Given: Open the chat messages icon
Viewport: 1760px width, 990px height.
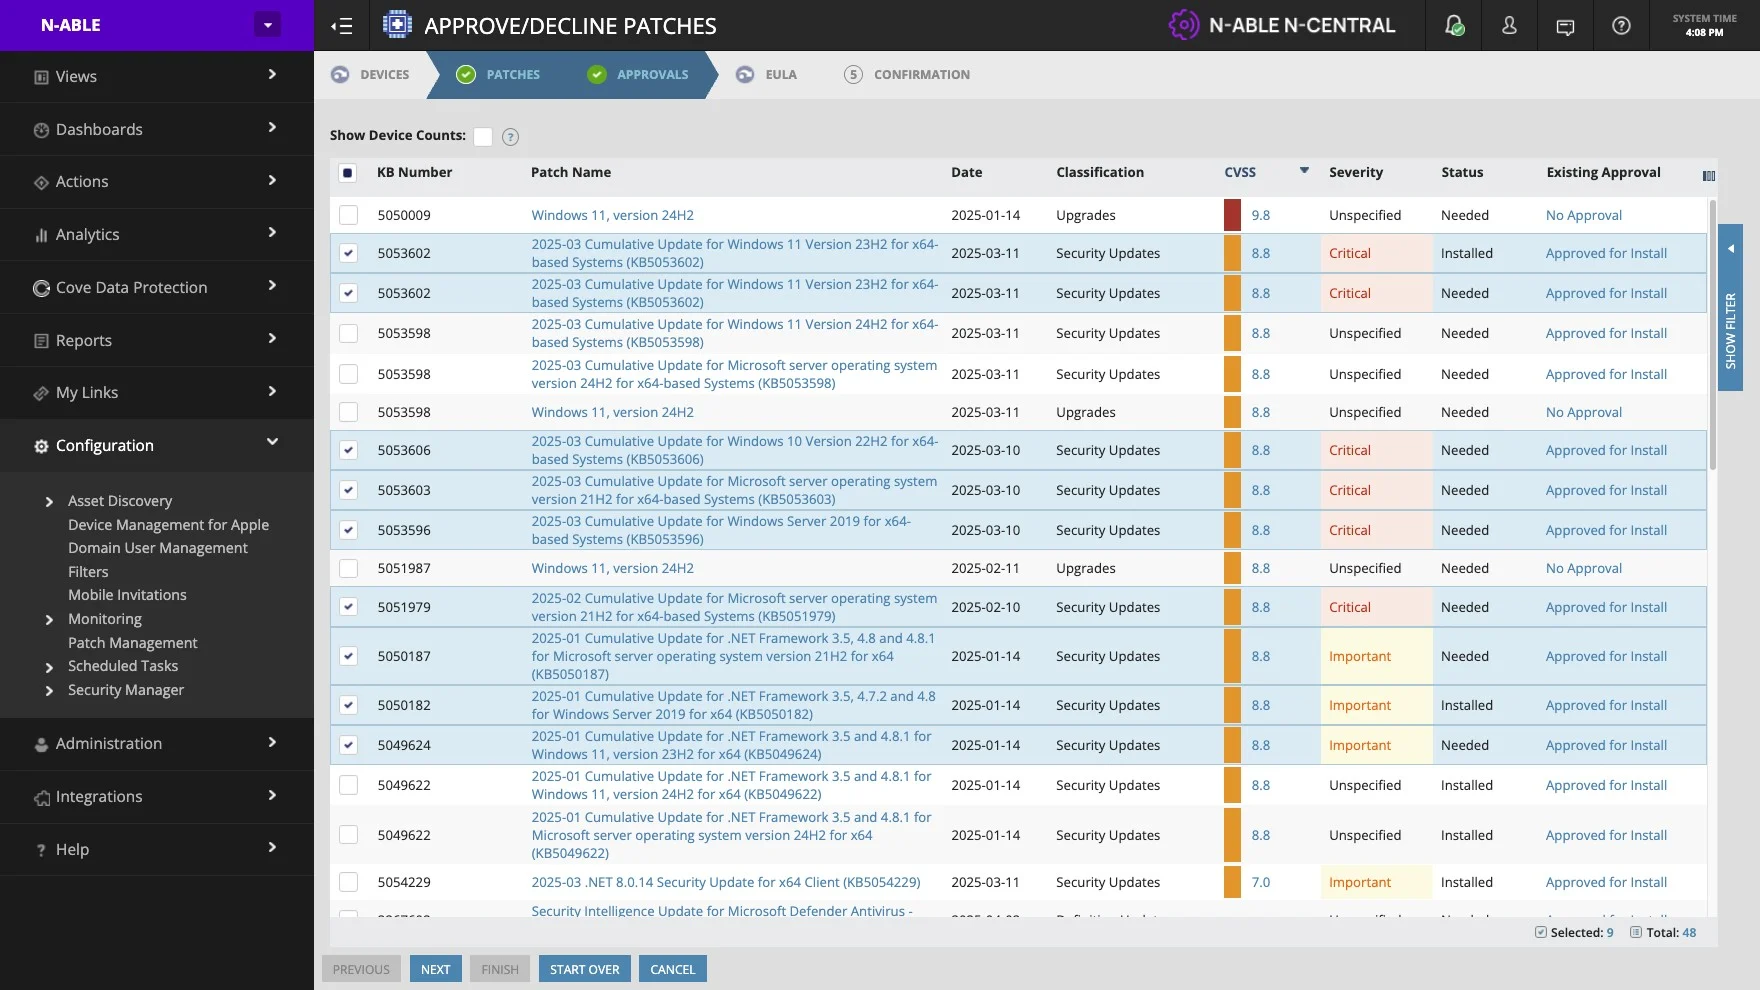Looking at the screenshot, I should point(1565,26).
